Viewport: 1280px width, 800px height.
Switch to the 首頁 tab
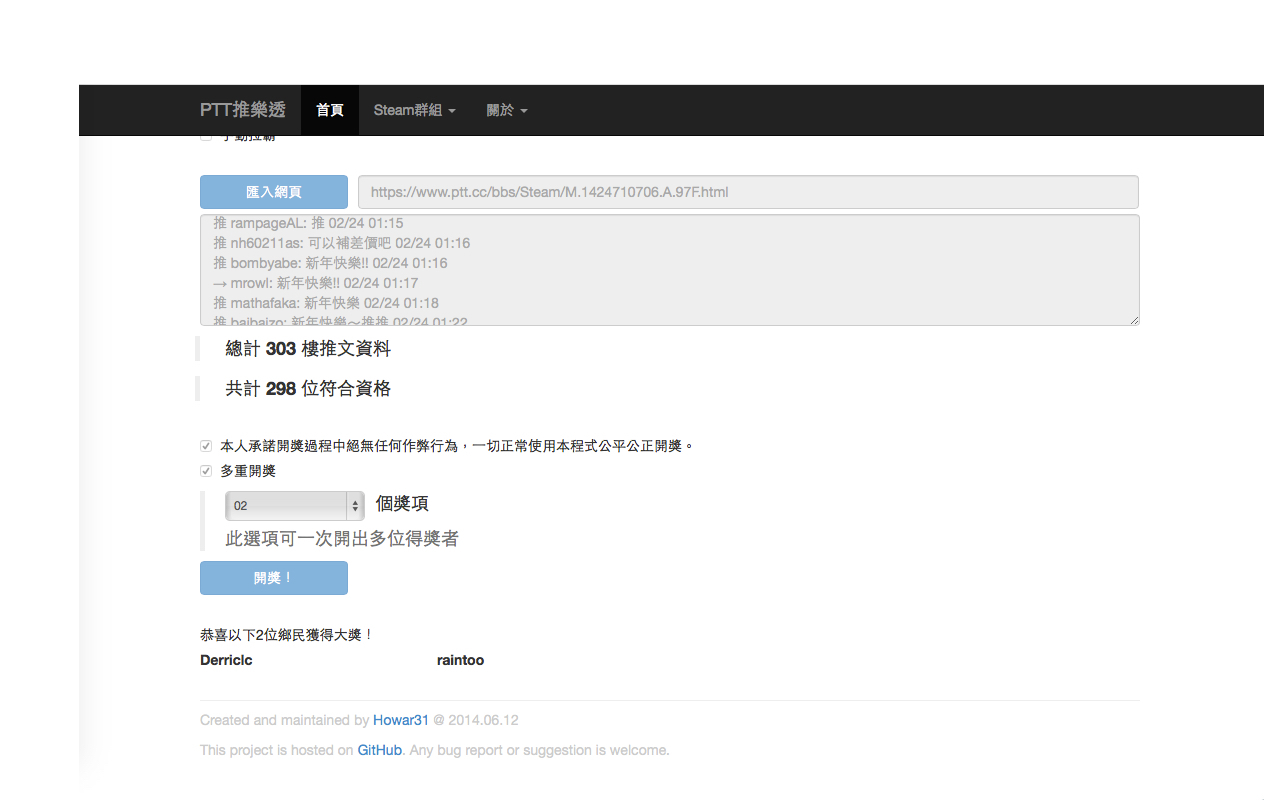pyautogui.click(x=330, y=110)
